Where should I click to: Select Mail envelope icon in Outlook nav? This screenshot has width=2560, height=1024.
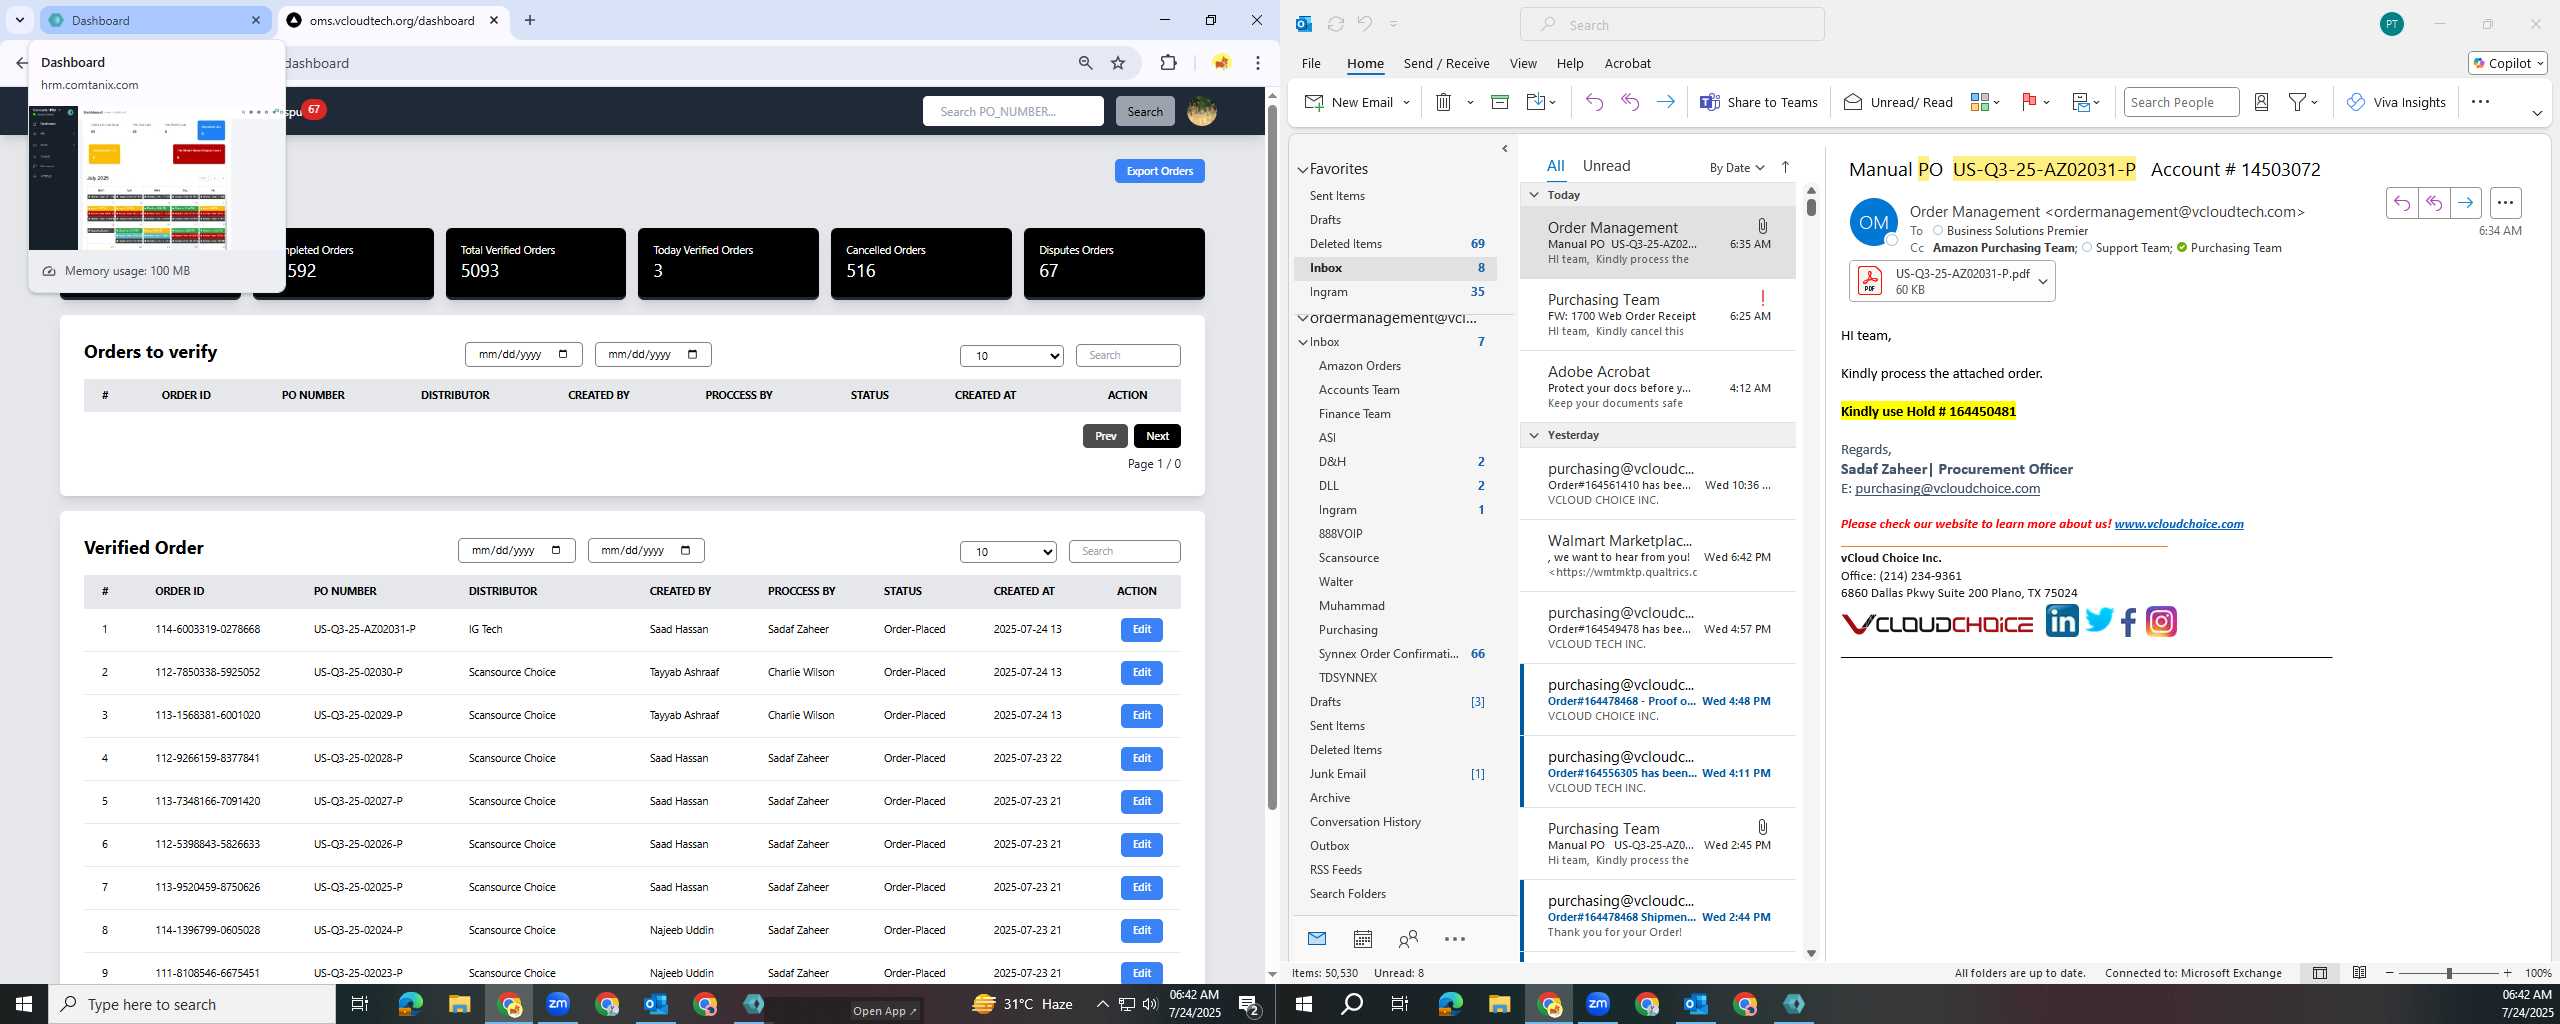1317,939
